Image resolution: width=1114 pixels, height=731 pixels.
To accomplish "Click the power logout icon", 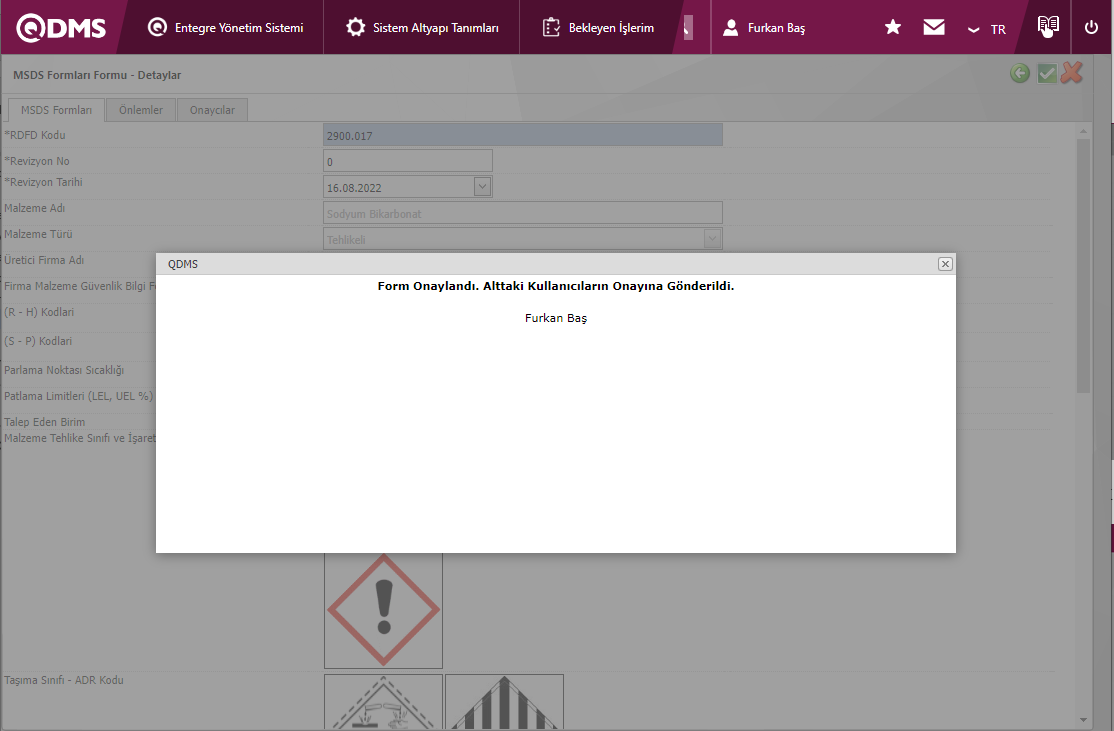I will pos(1091,28).
